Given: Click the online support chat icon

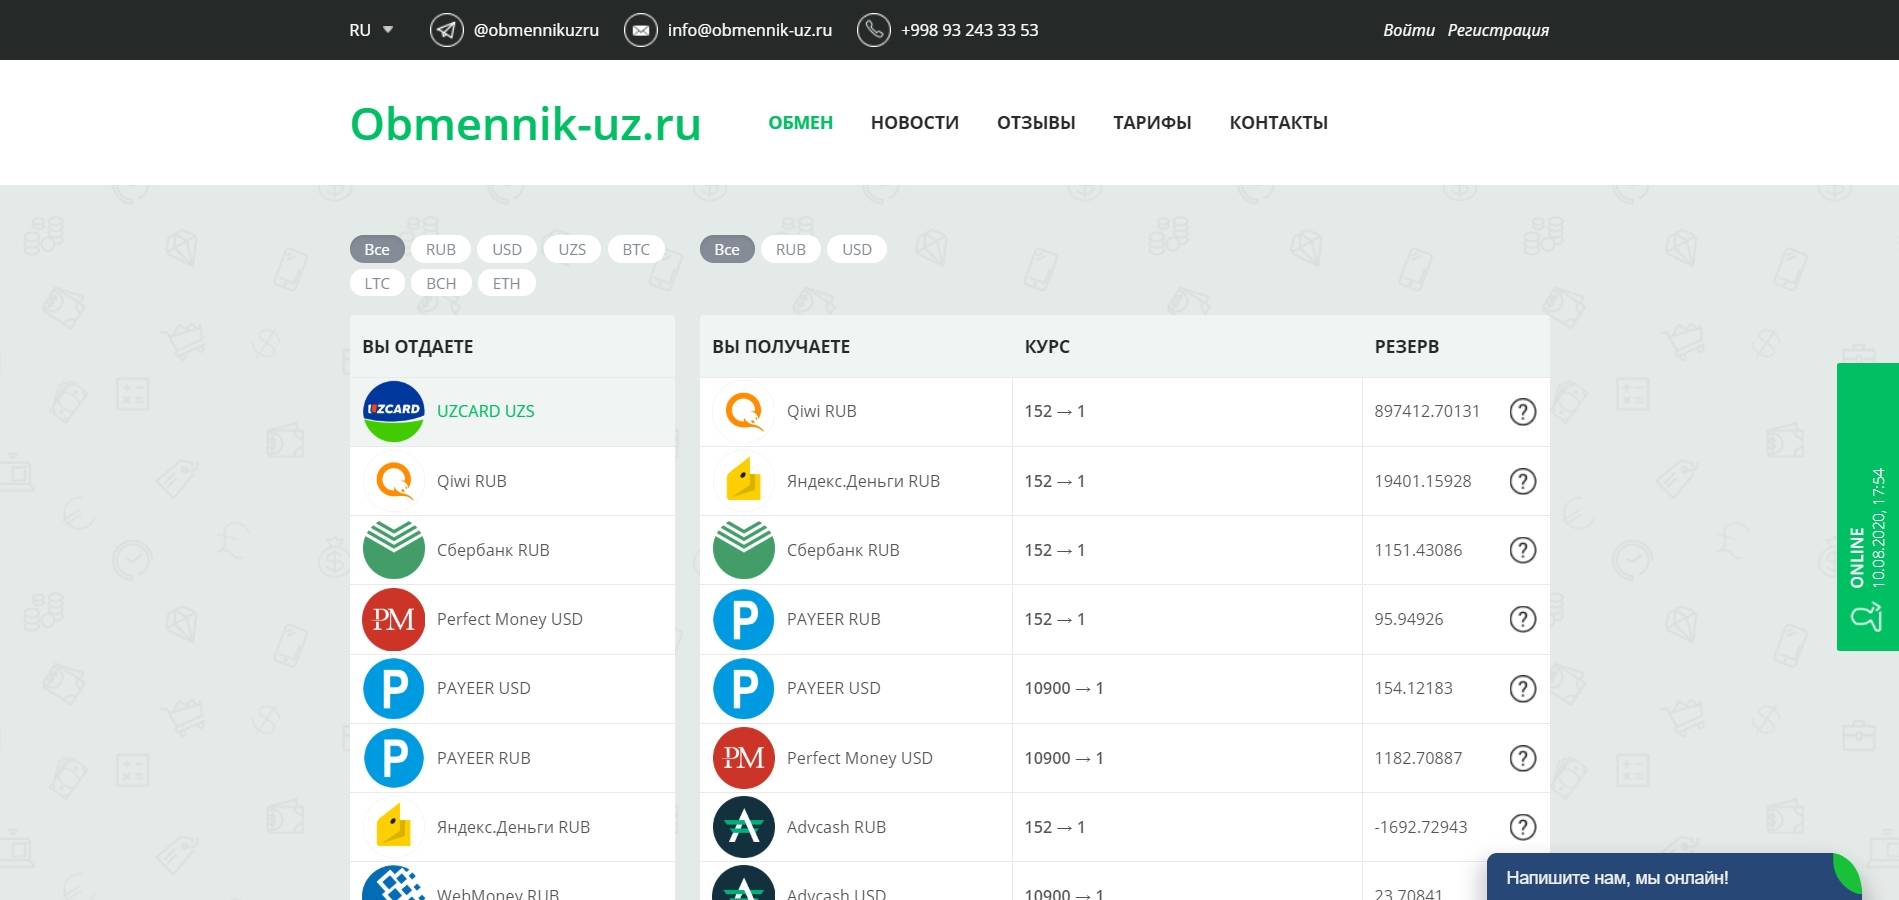Looking at the screenshot, I should 1866,617.
